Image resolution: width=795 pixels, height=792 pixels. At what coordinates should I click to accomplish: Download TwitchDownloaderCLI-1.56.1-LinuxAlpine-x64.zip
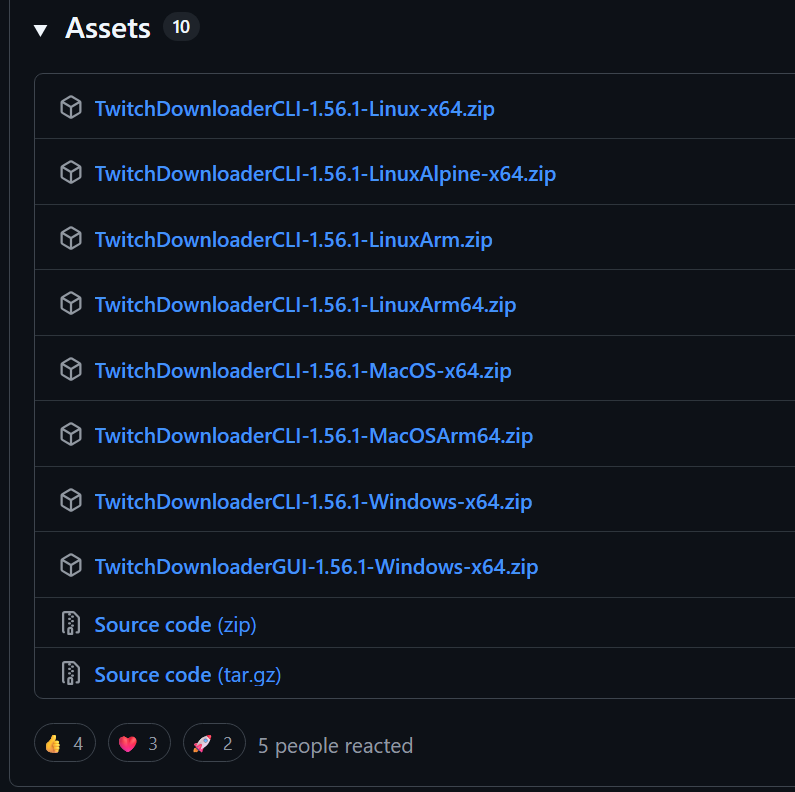(x=325, y=174)
